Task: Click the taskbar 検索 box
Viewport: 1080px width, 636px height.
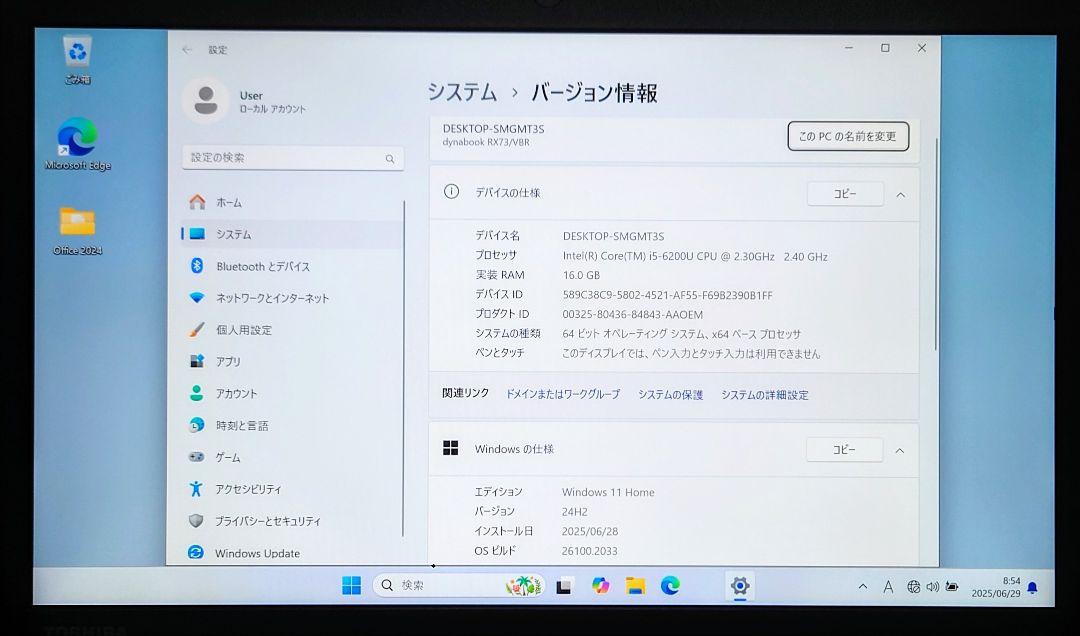Action: [459, 586]
